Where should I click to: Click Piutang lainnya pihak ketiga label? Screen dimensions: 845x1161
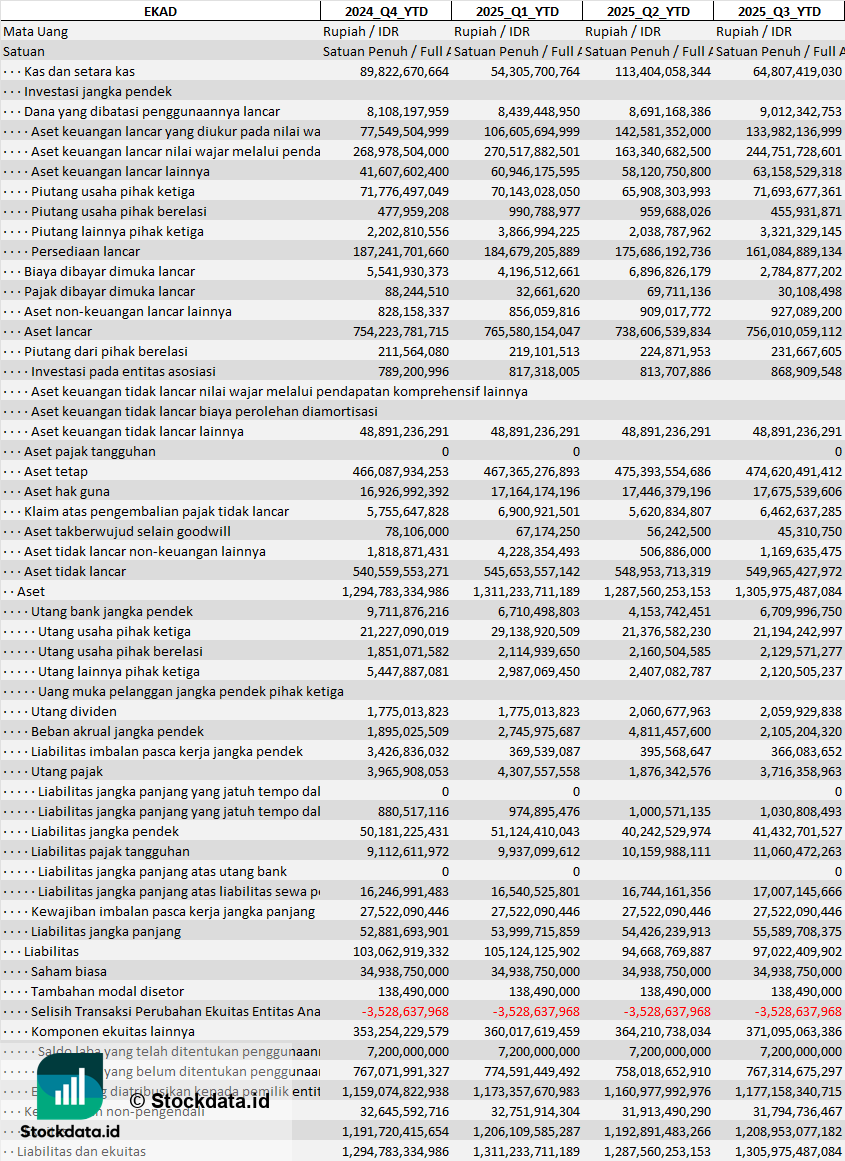117,231
